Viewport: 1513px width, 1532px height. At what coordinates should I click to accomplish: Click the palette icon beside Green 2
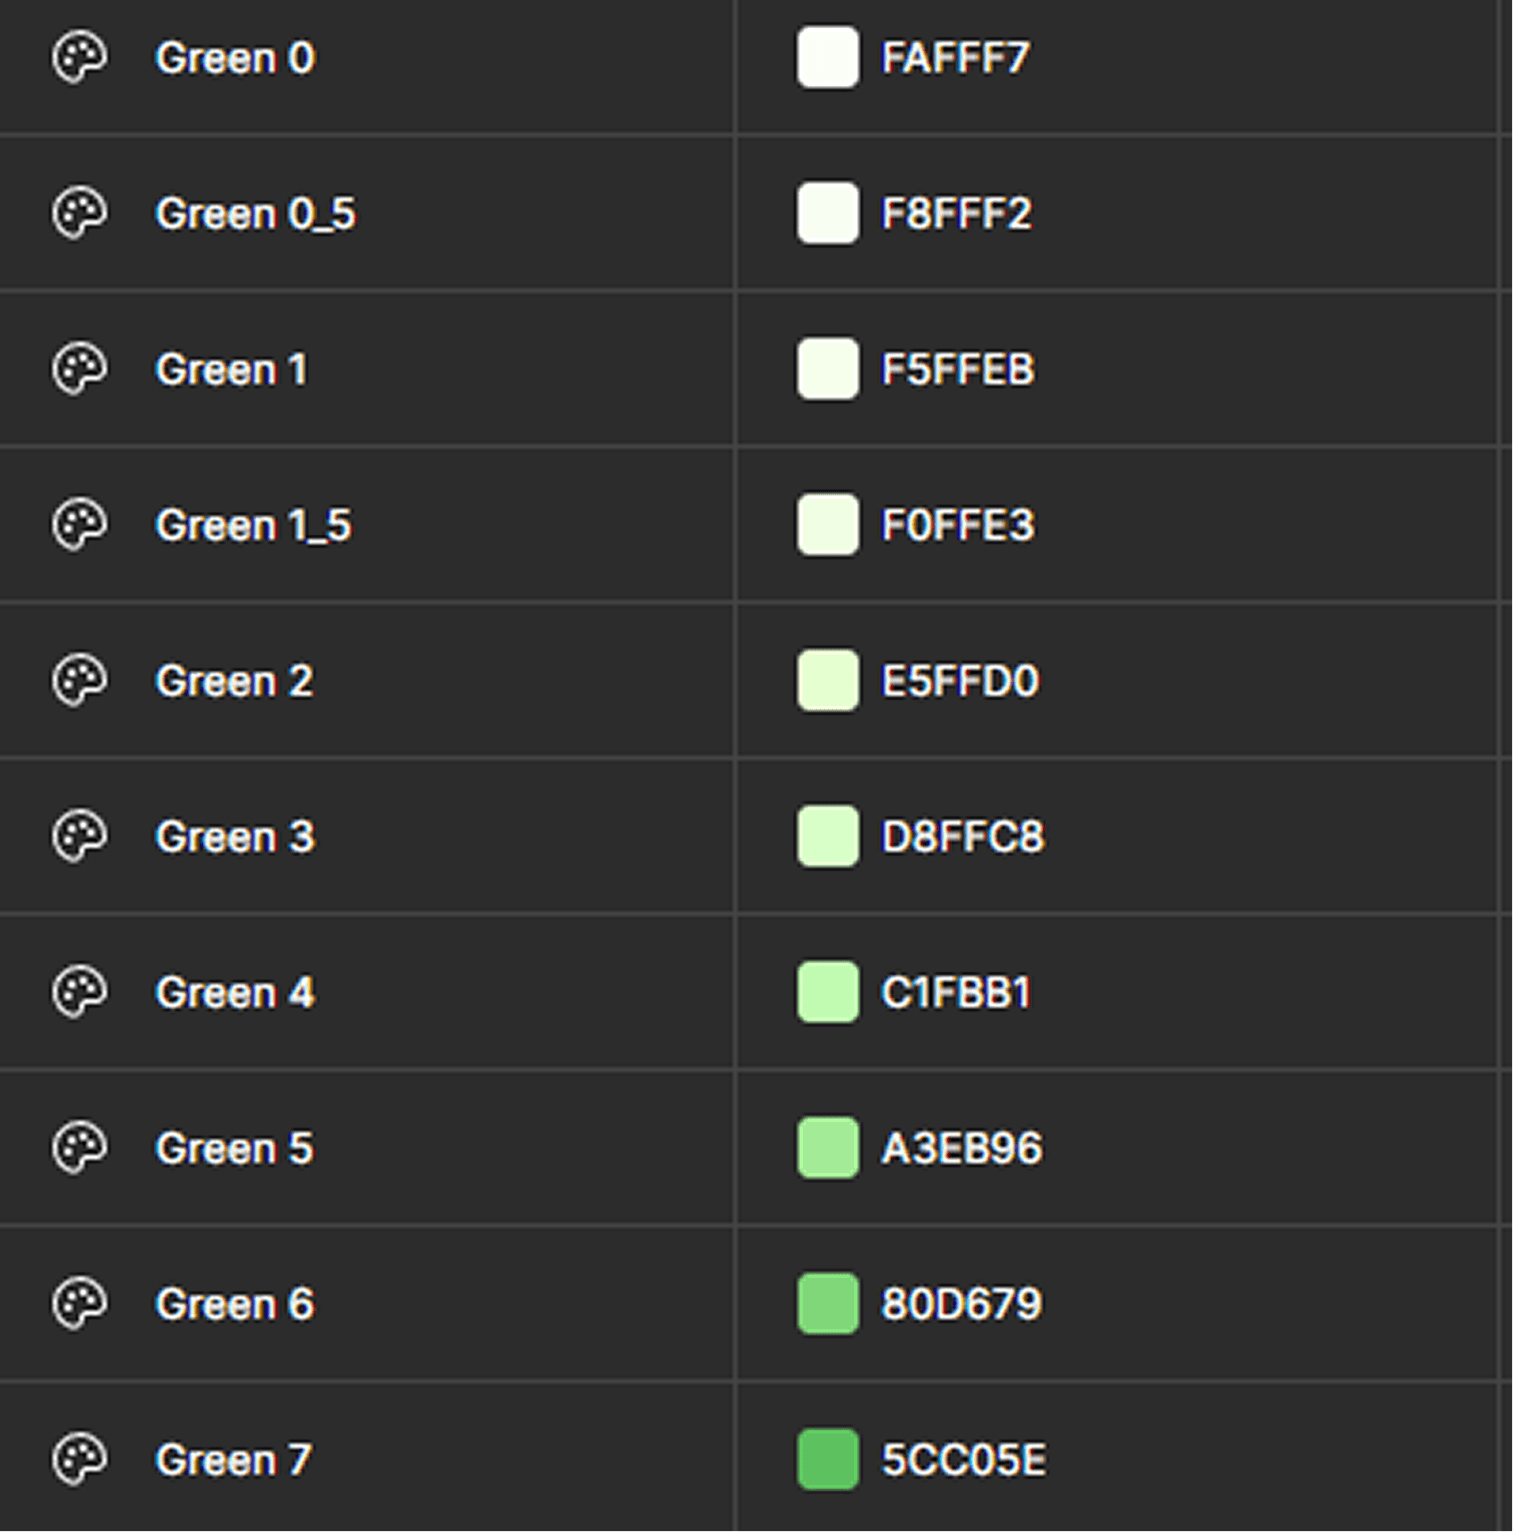point(79,682)
